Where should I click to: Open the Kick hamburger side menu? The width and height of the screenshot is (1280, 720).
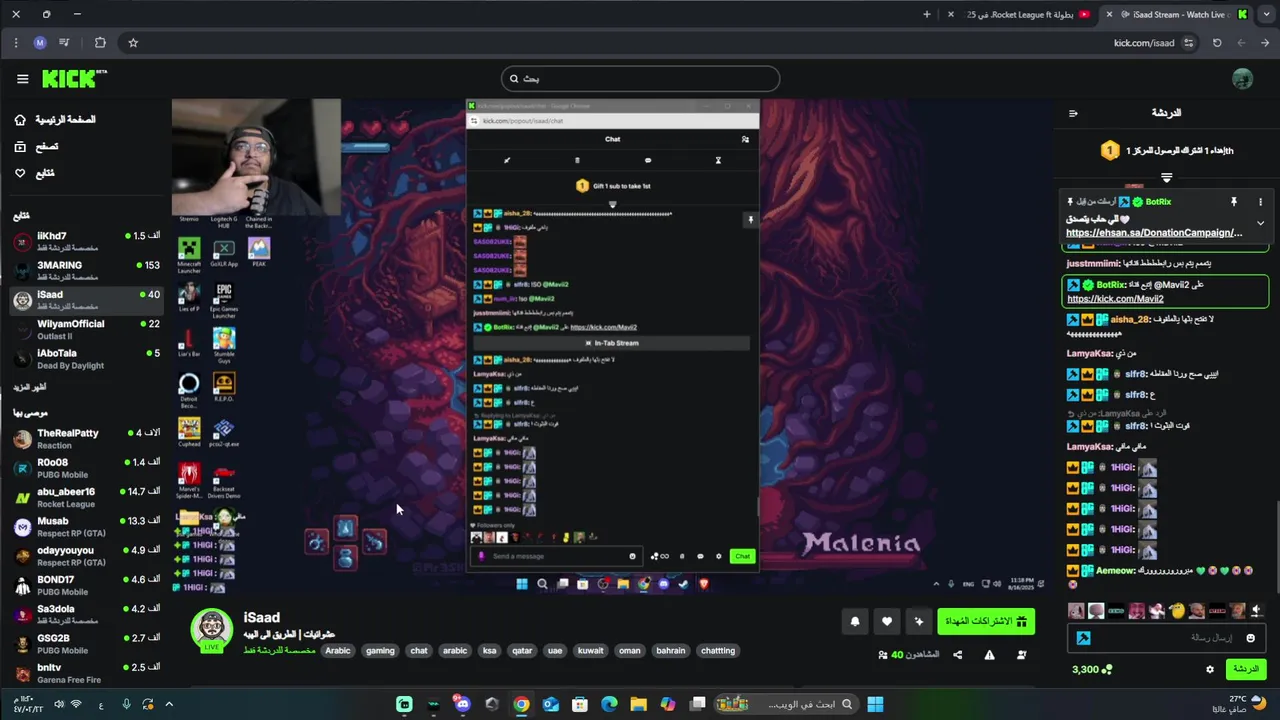pos(22,78)
